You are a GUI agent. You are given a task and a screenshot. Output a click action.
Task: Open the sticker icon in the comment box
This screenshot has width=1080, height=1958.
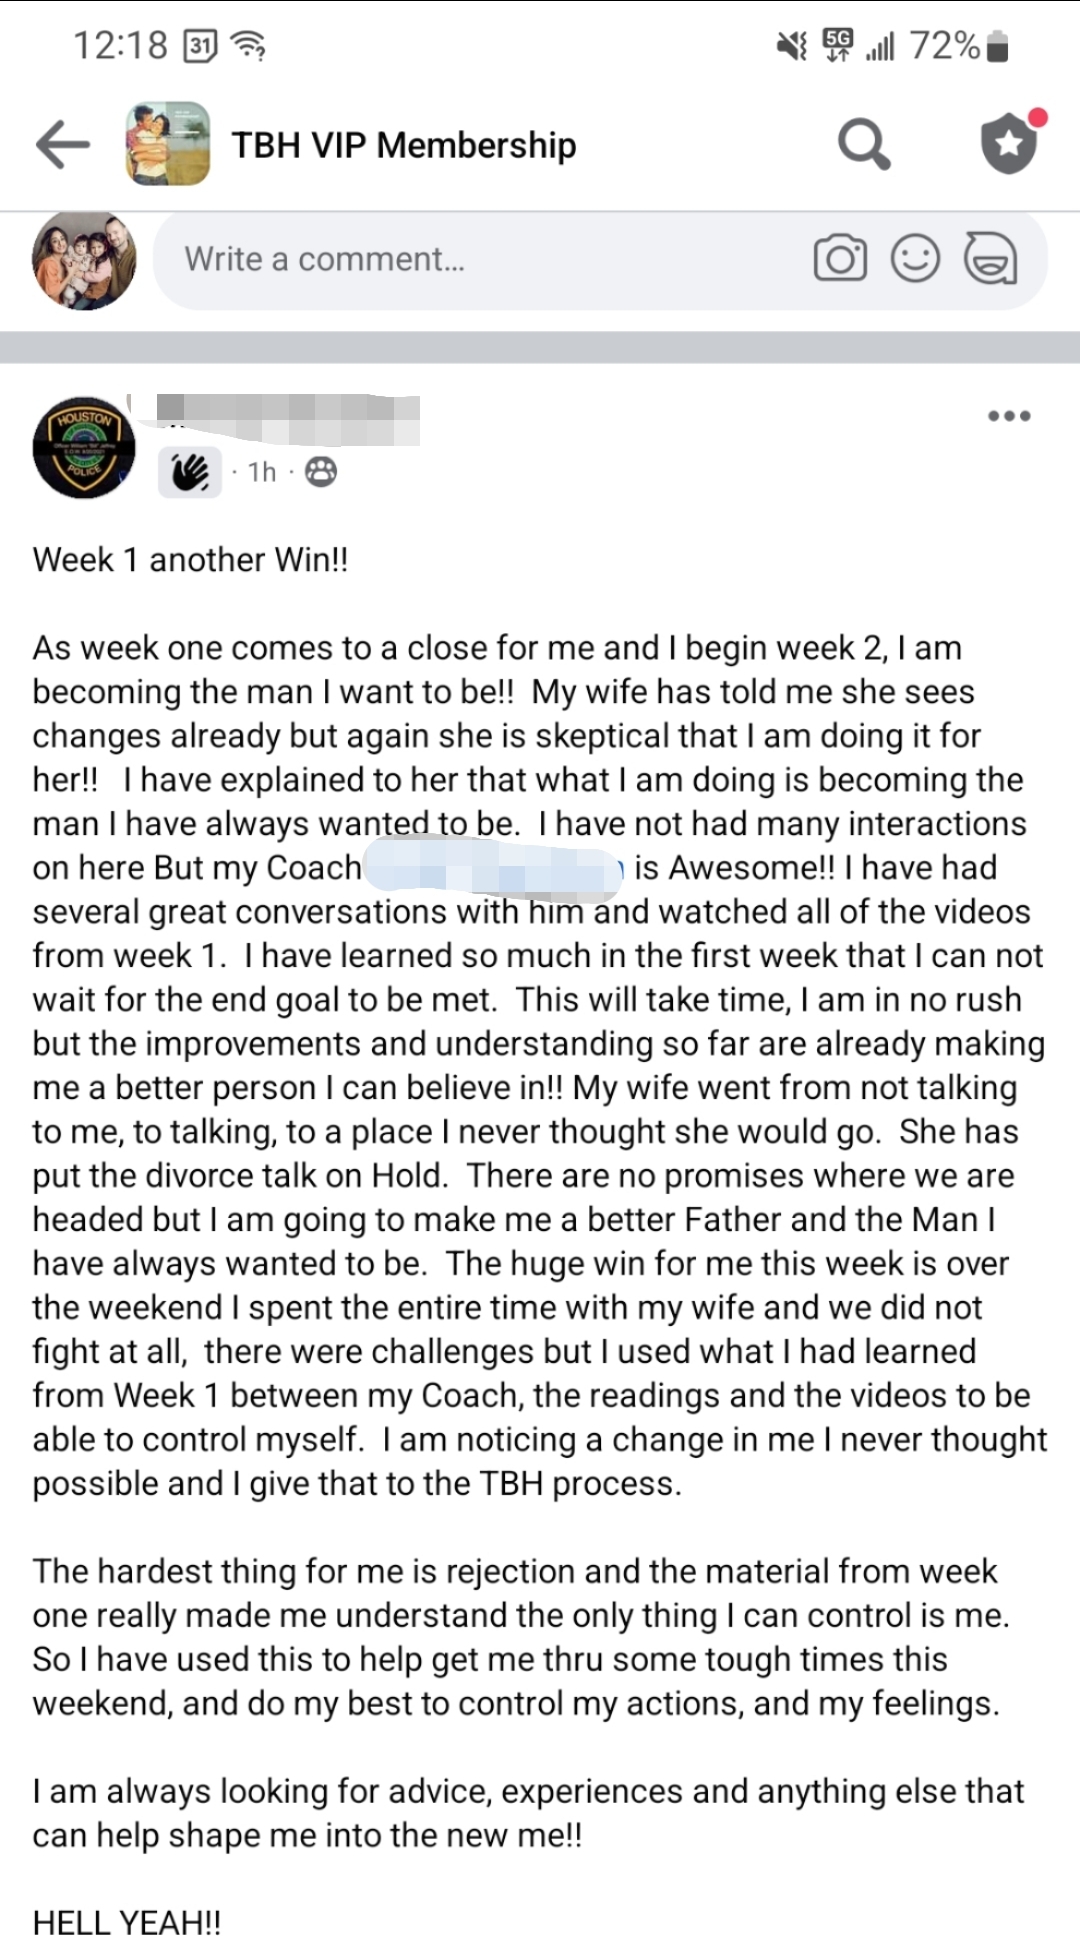tap(990, 260)
